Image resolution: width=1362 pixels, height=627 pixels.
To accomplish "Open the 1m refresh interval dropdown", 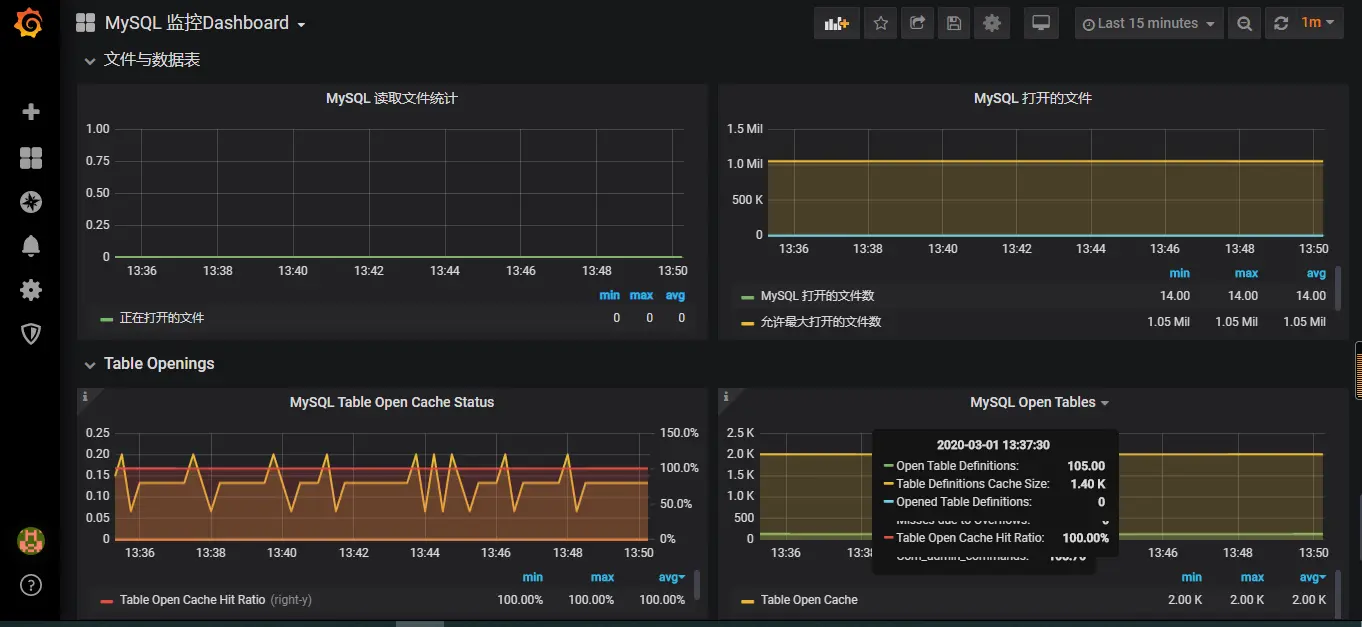I will pos(1317,23).
